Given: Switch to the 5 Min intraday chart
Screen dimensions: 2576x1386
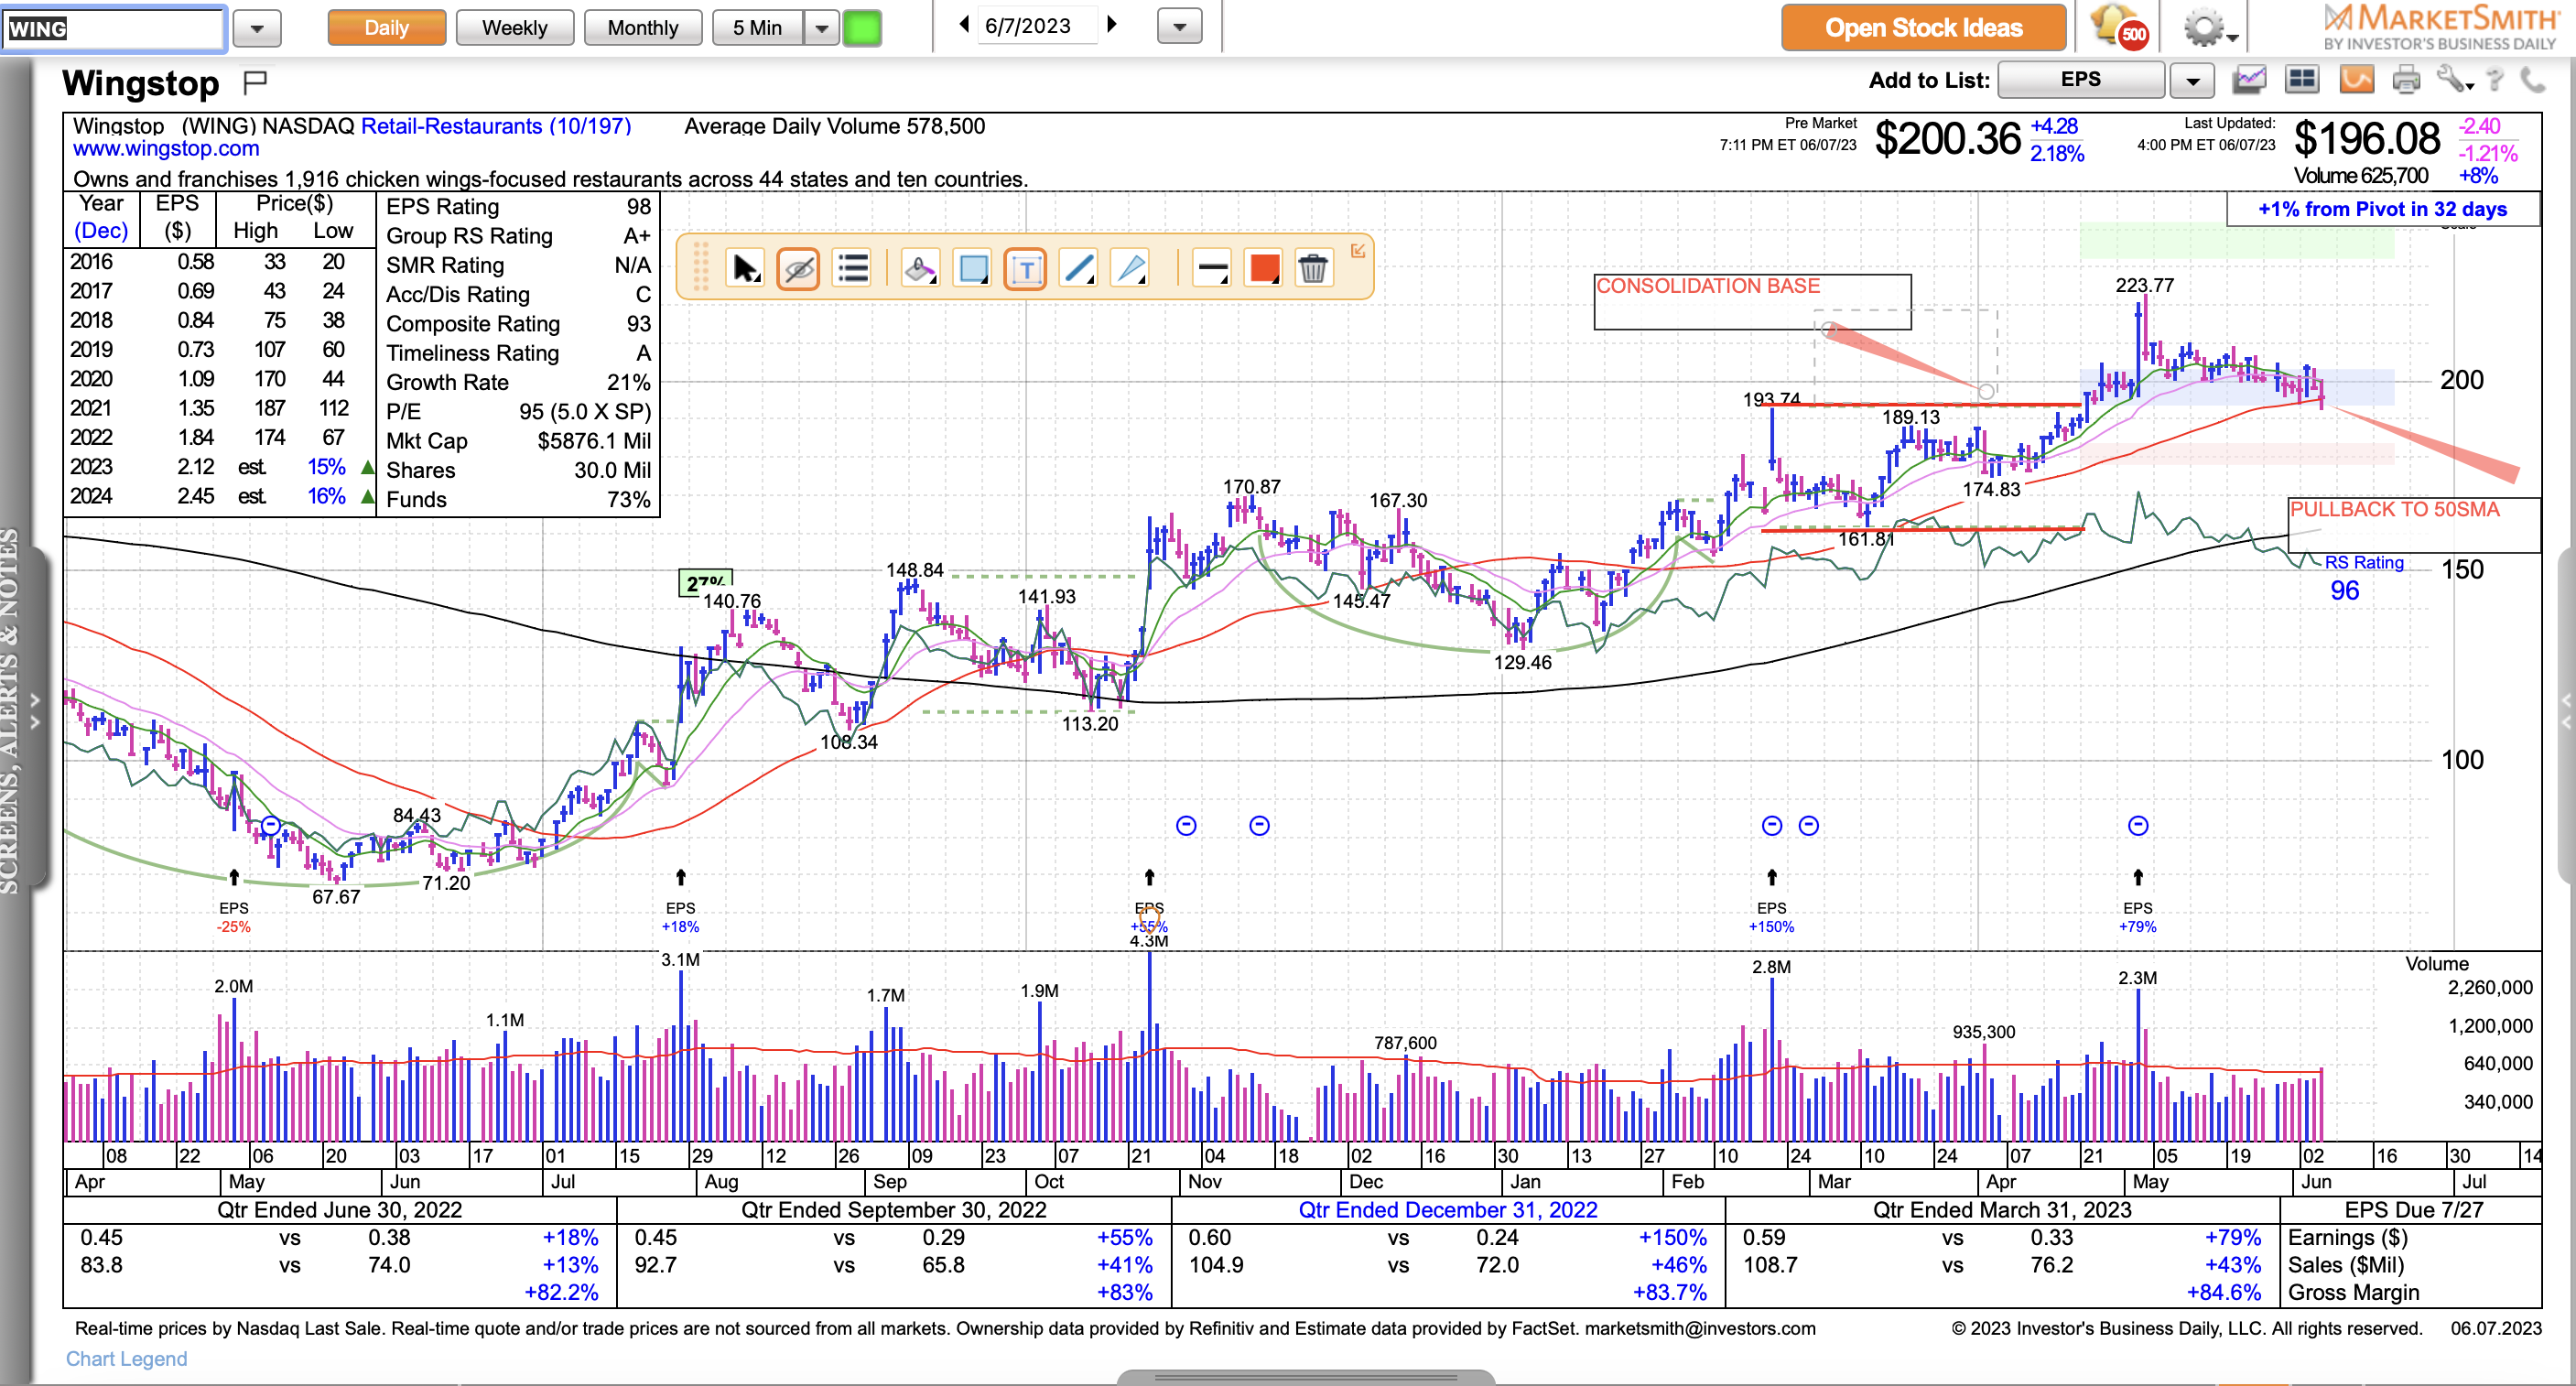Looking at the screenshot, I should click(757, 28).
